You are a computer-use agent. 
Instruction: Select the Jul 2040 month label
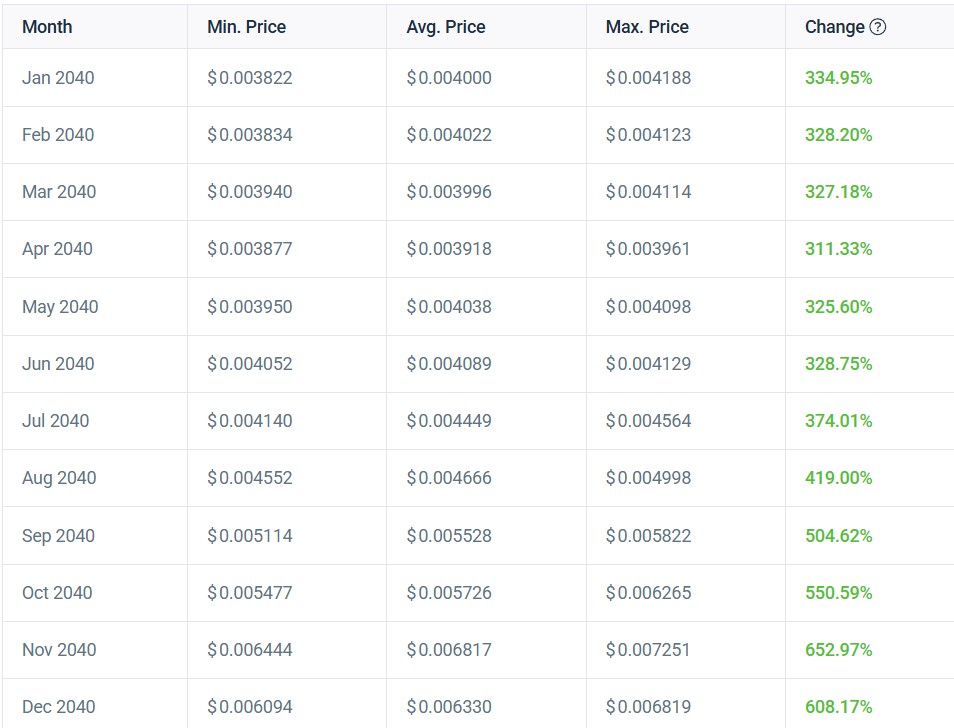(51, 420)
